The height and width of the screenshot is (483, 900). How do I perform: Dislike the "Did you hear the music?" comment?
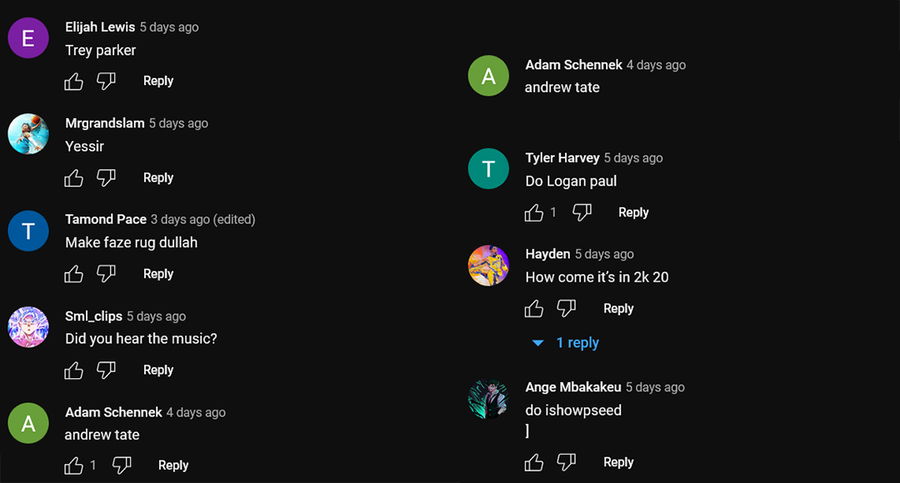106,370
